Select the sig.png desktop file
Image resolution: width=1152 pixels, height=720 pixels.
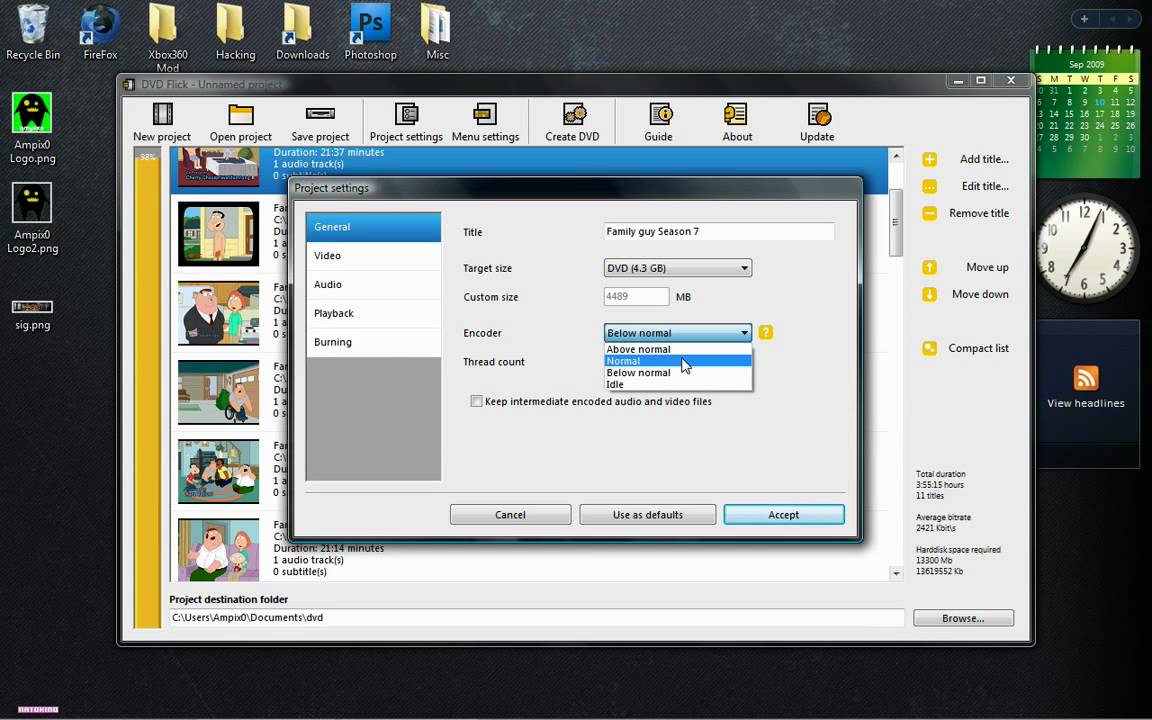tap(32, 315)
